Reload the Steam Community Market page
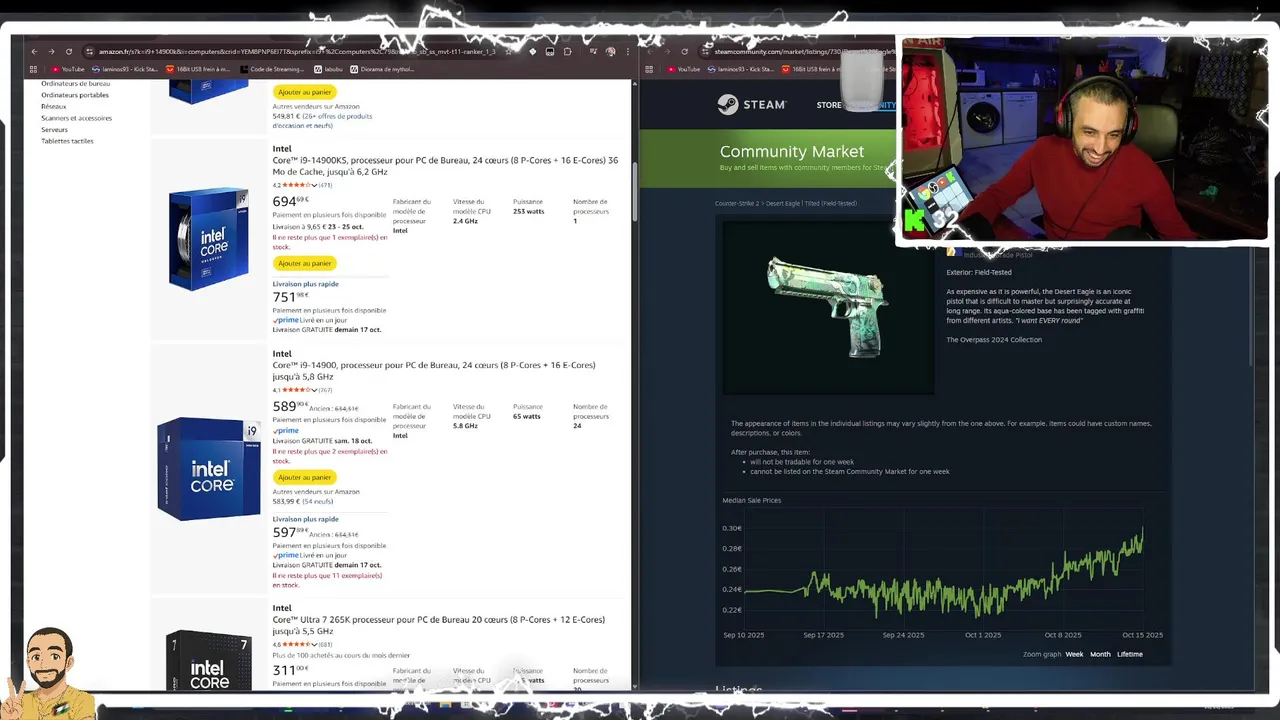Image resolution: width=1280 pixels, height=720 pixels. point(684,51)
